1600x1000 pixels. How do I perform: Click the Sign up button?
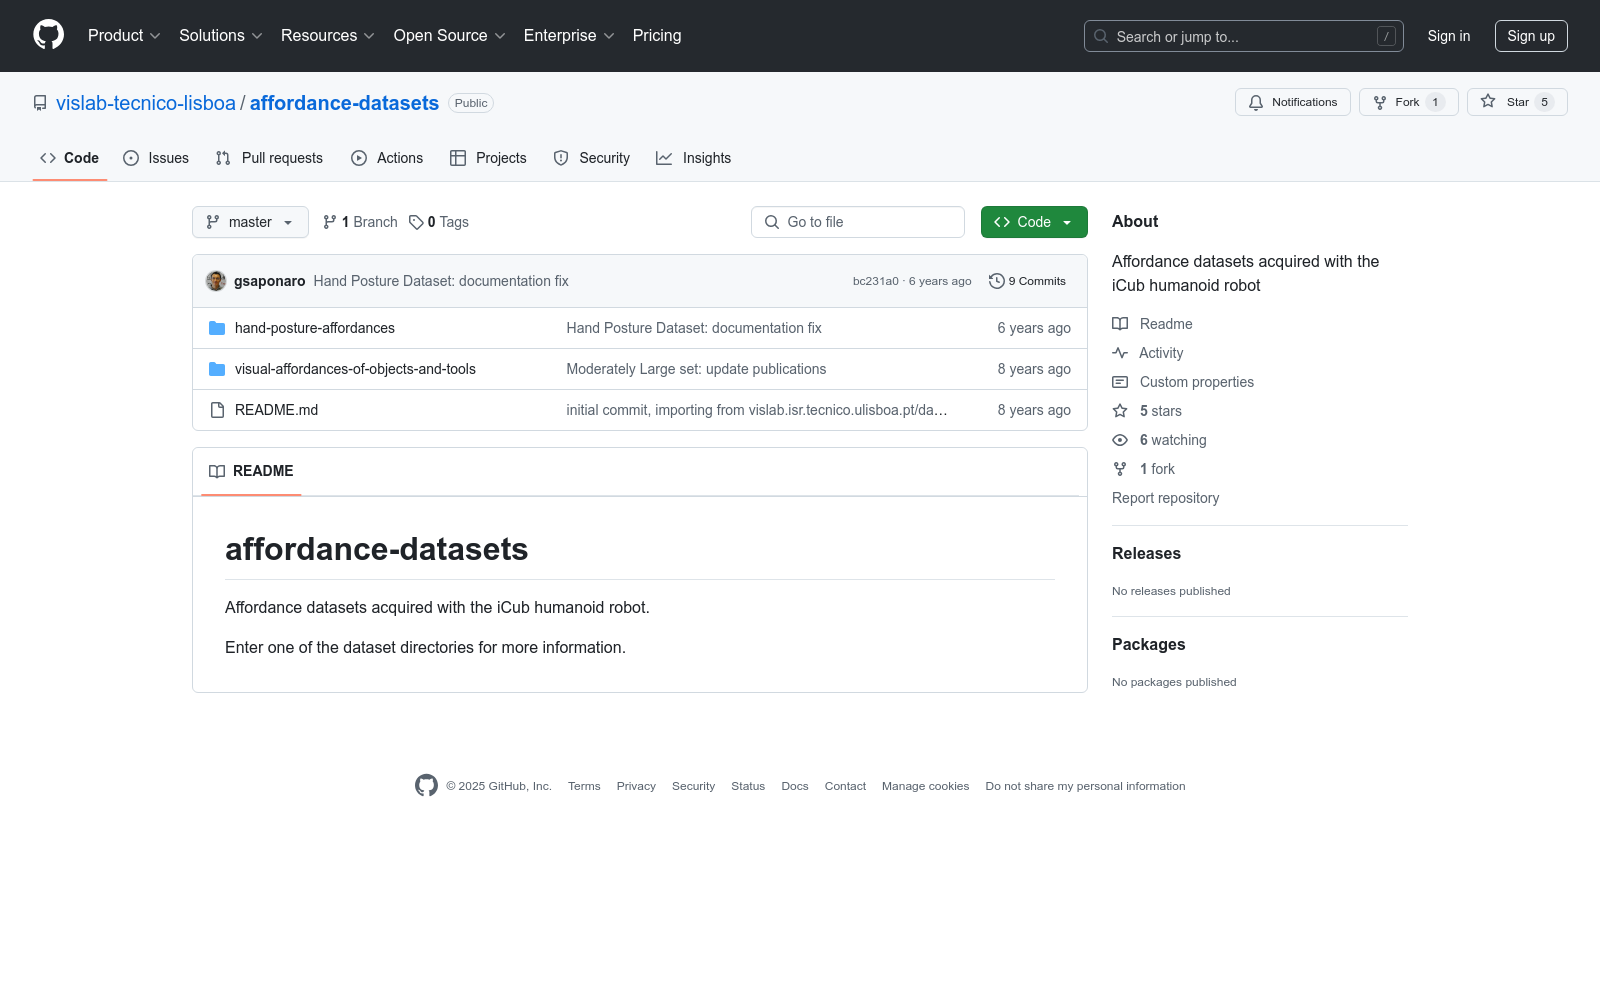pos(1531,36)
